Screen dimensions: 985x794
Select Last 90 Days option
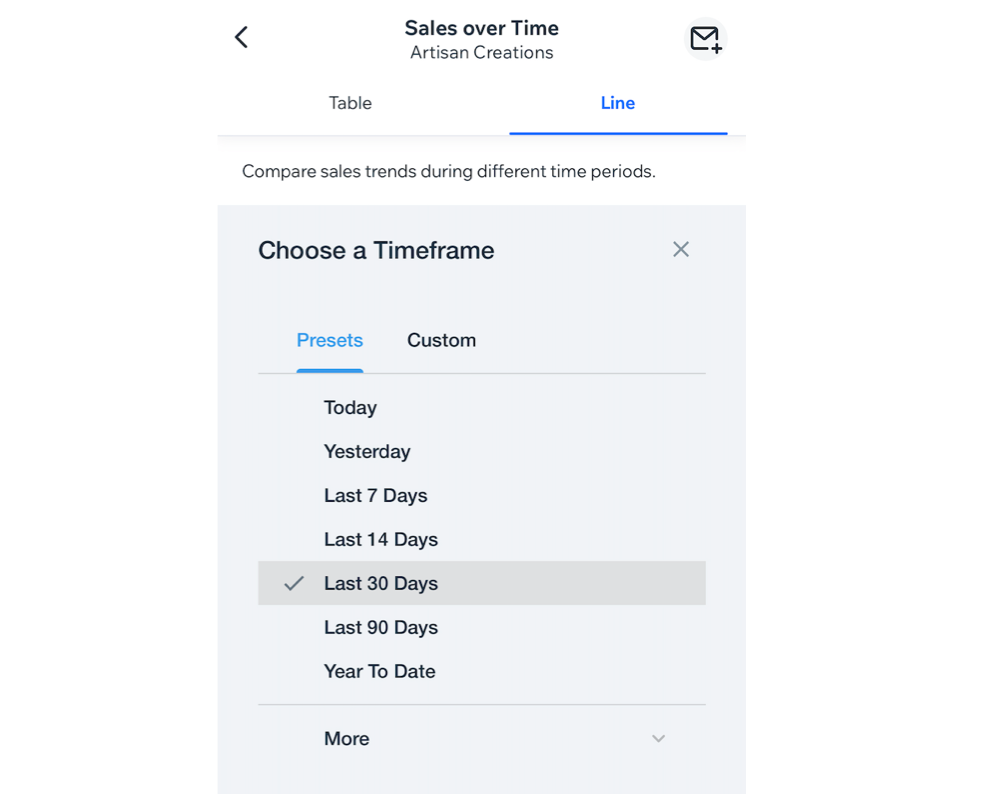(x=381, y=628)
